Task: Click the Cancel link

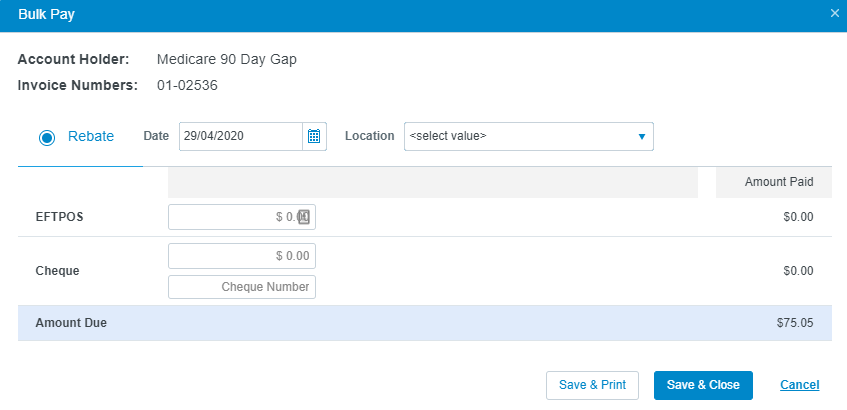Action: coord(799,385)
